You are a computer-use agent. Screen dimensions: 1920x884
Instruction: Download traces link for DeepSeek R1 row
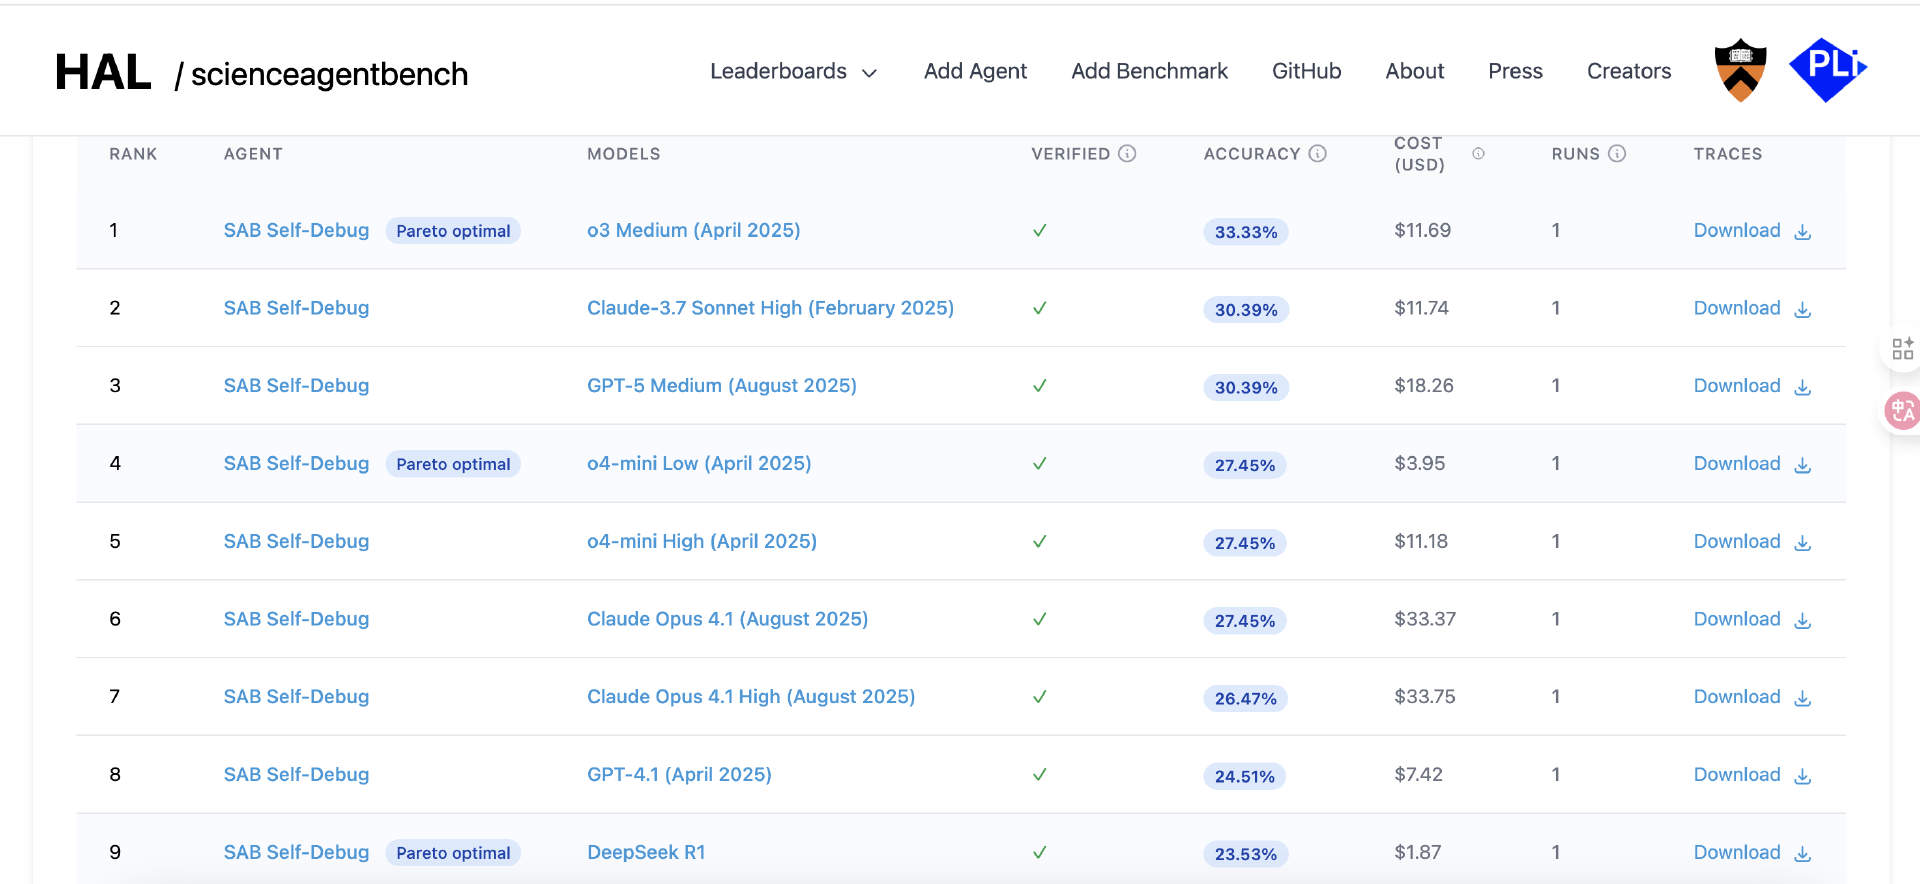(1737, 852)
